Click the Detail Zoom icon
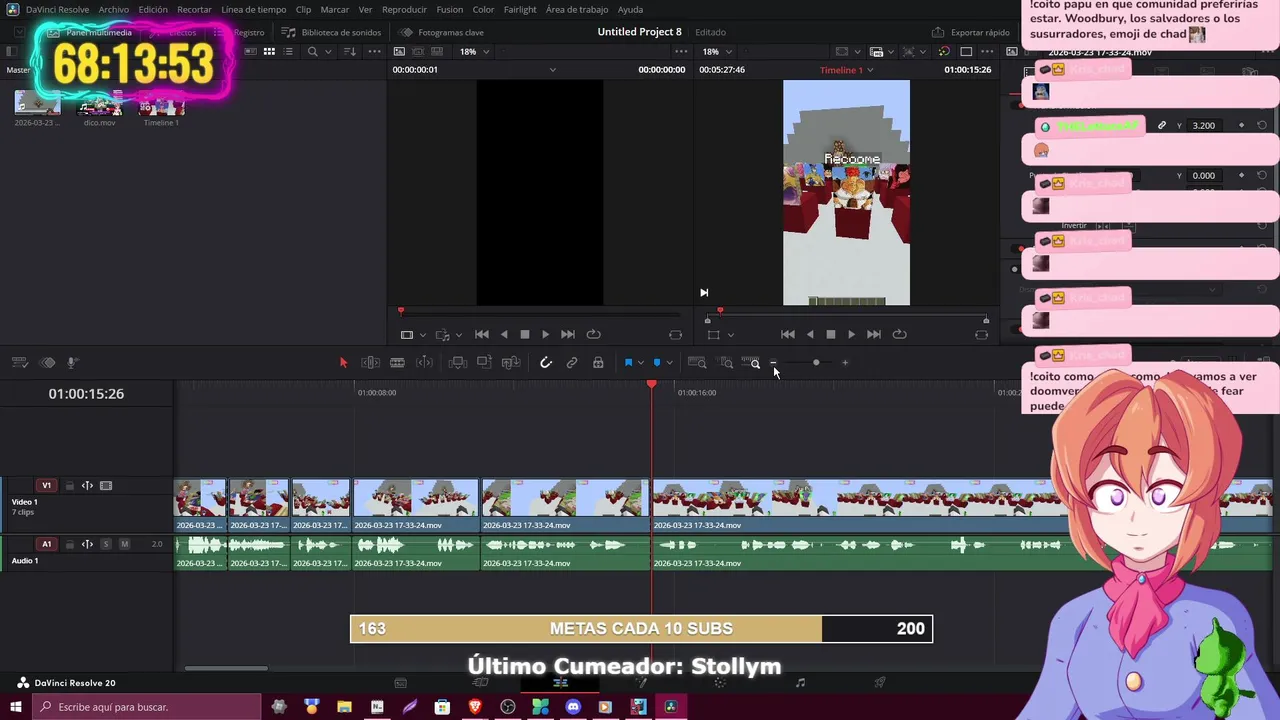The height and width of the screenshot is (720, 1280). (726, 362)
